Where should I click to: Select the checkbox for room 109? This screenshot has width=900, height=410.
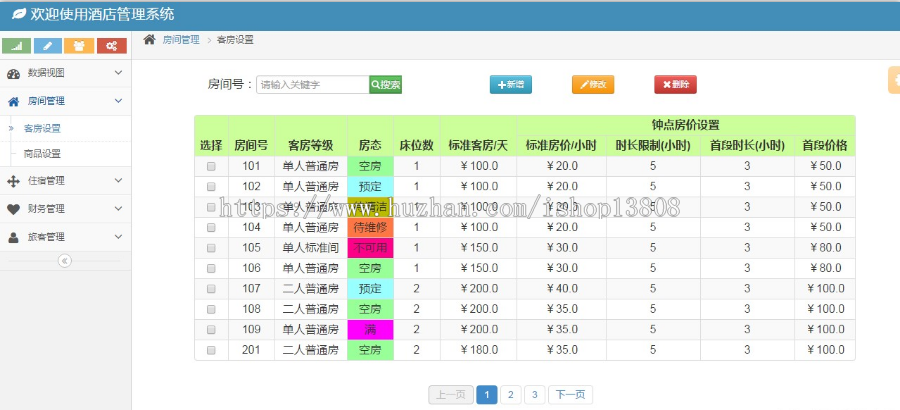pyautogui.click(x=211, y=330)
